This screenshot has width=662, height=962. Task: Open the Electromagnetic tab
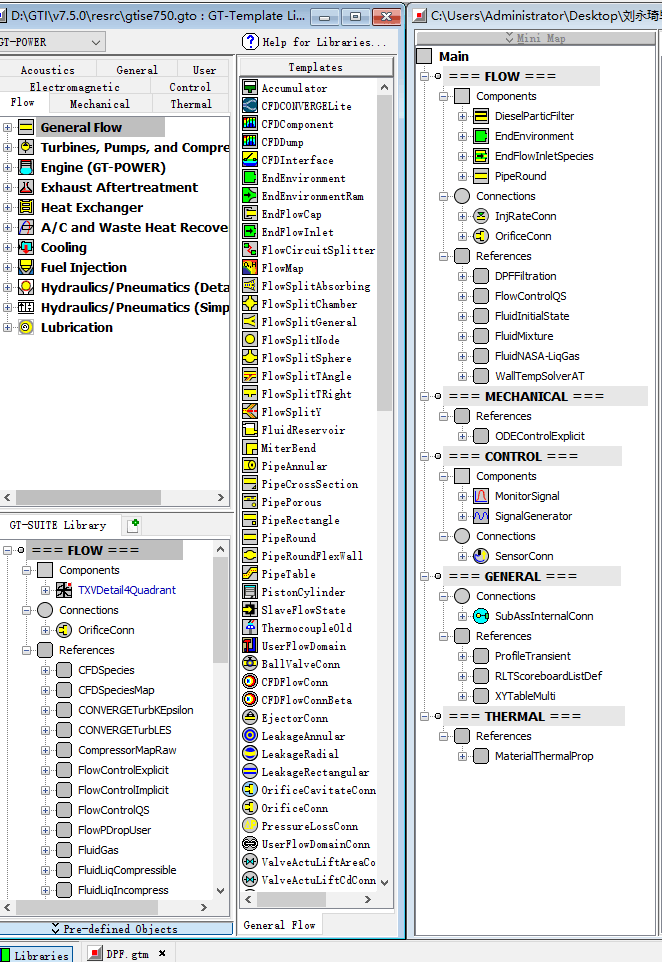(75, 87)
